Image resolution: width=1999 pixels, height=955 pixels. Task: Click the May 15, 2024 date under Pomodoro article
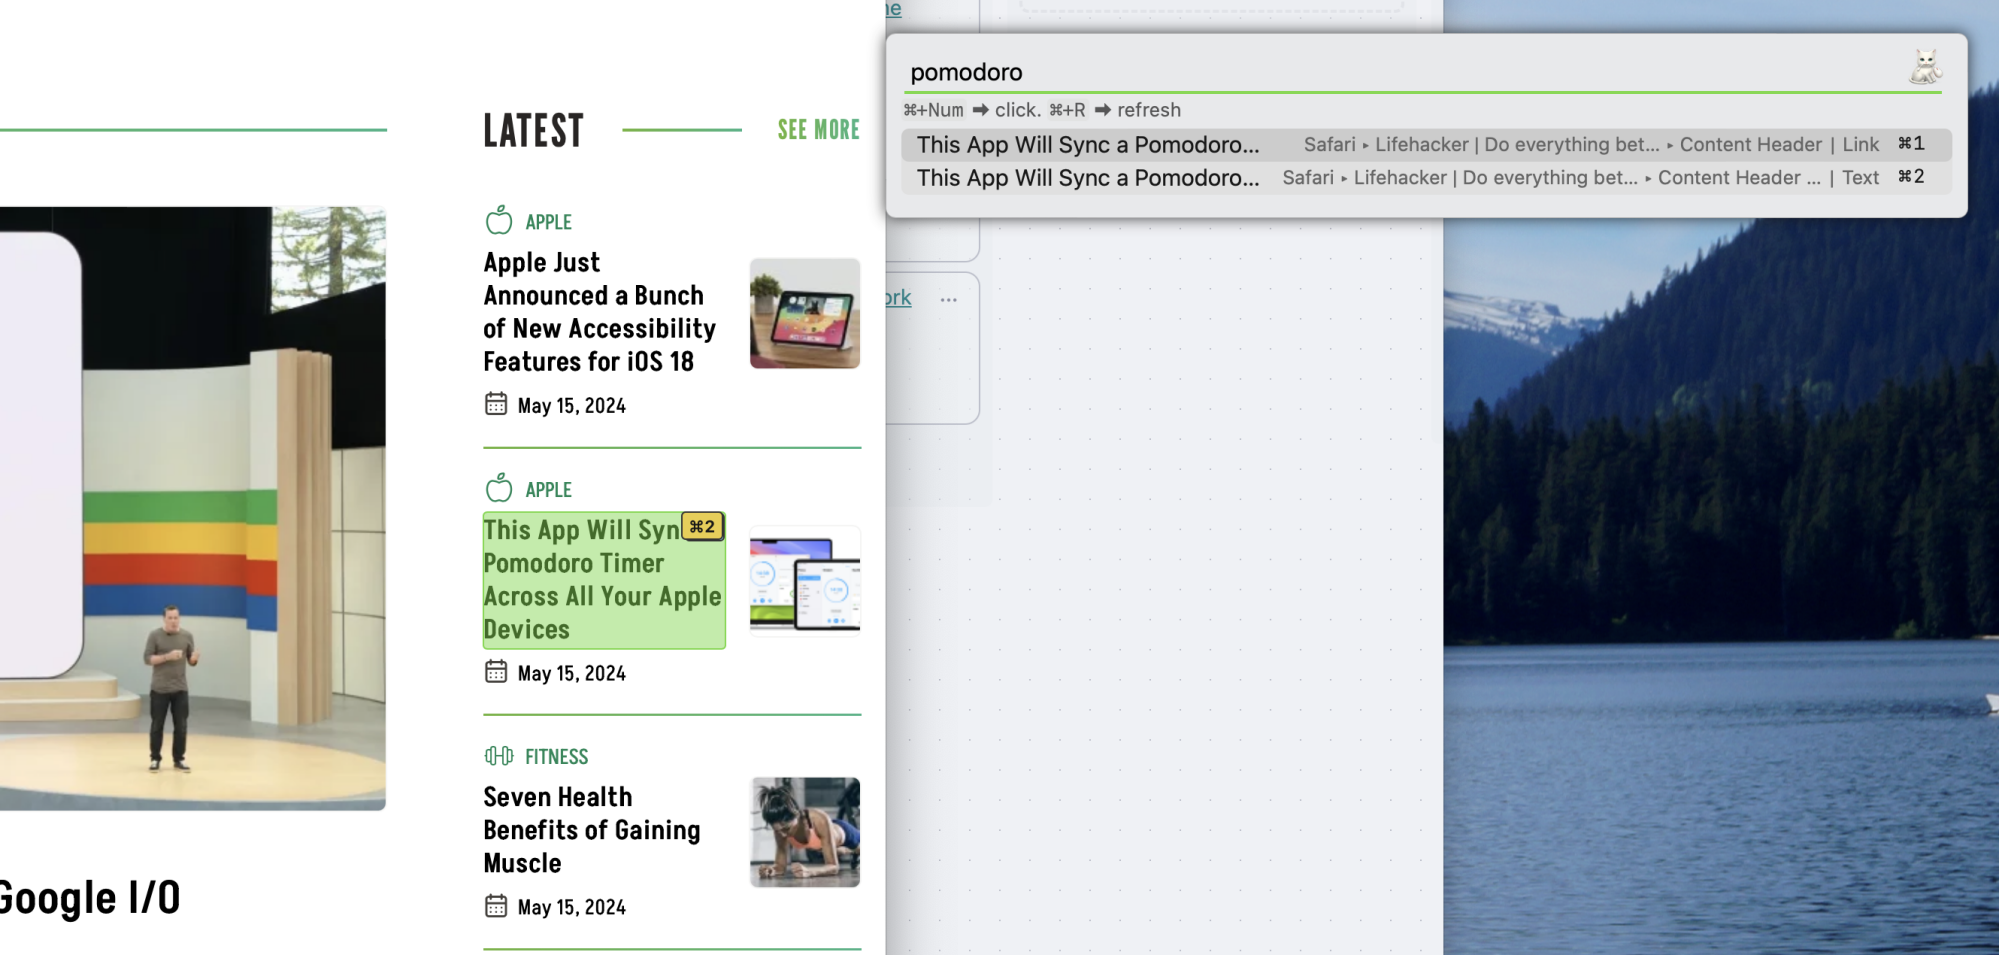tap(572, 674)
